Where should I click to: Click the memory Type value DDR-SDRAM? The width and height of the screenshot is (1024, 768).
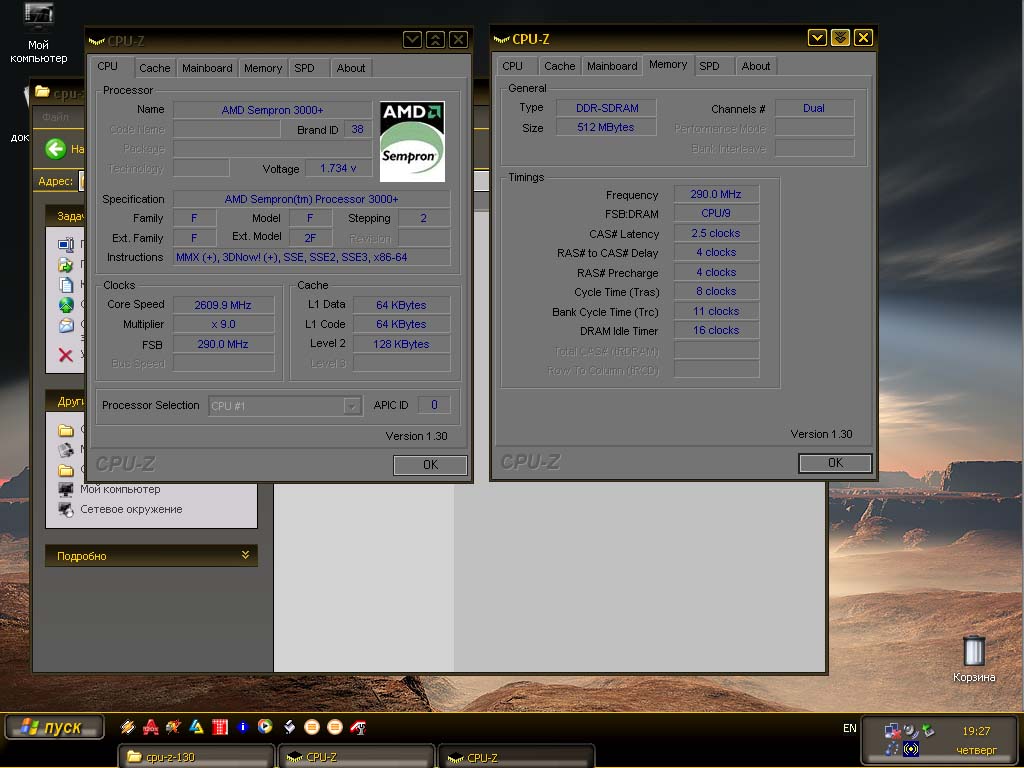tap(607, 108)
